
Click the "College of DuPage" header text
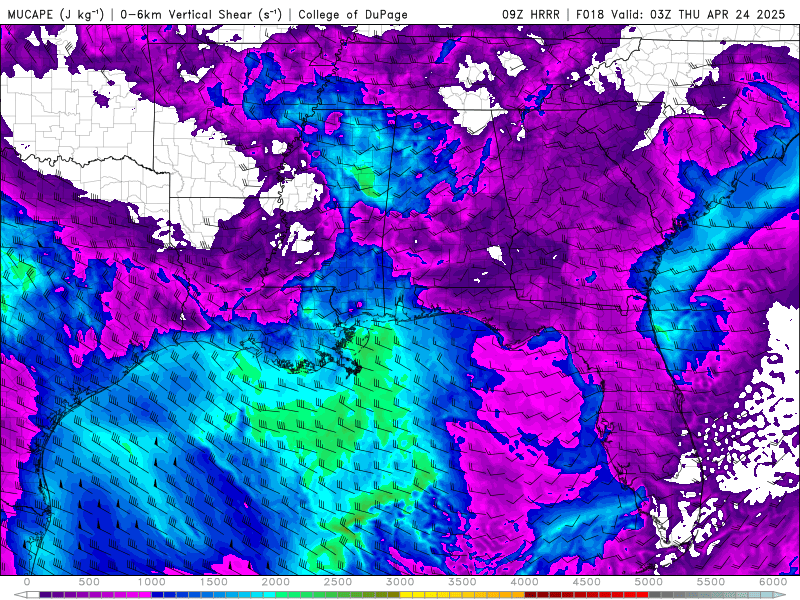point(353,14)
